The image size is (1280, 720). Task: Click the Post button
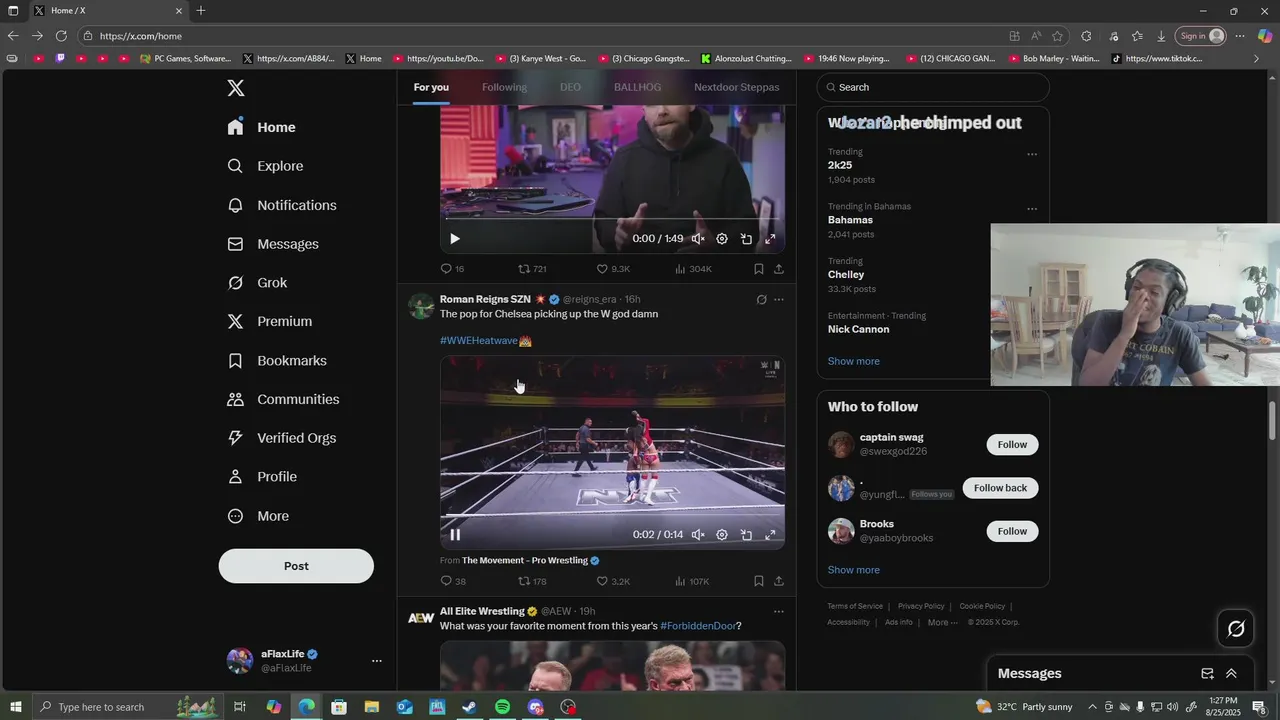[296, 566]
